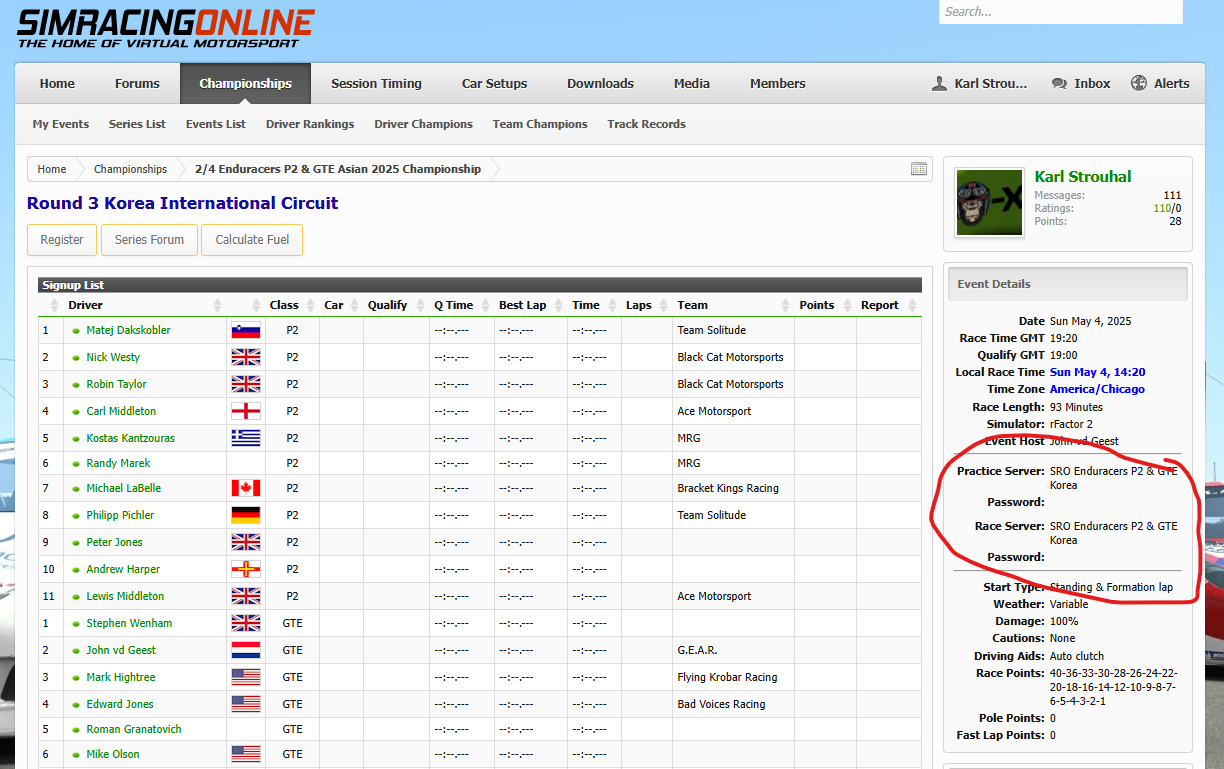Open America/Chicago time zone link
This screenshot has height=769, width=1224.
(1097, 390)
